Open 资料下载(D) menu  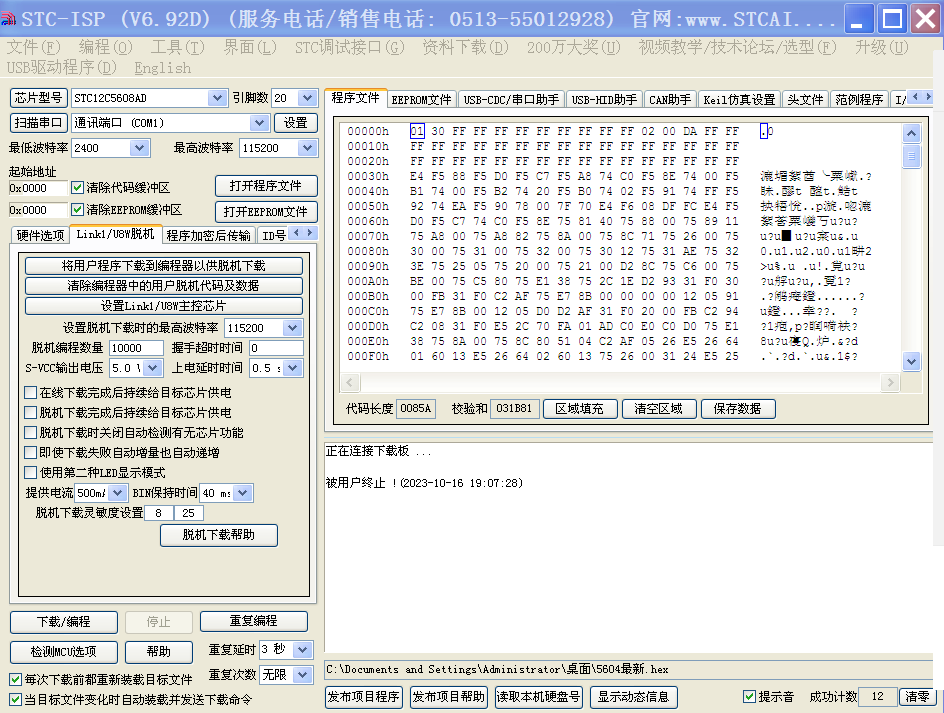[x=465, y=47]
